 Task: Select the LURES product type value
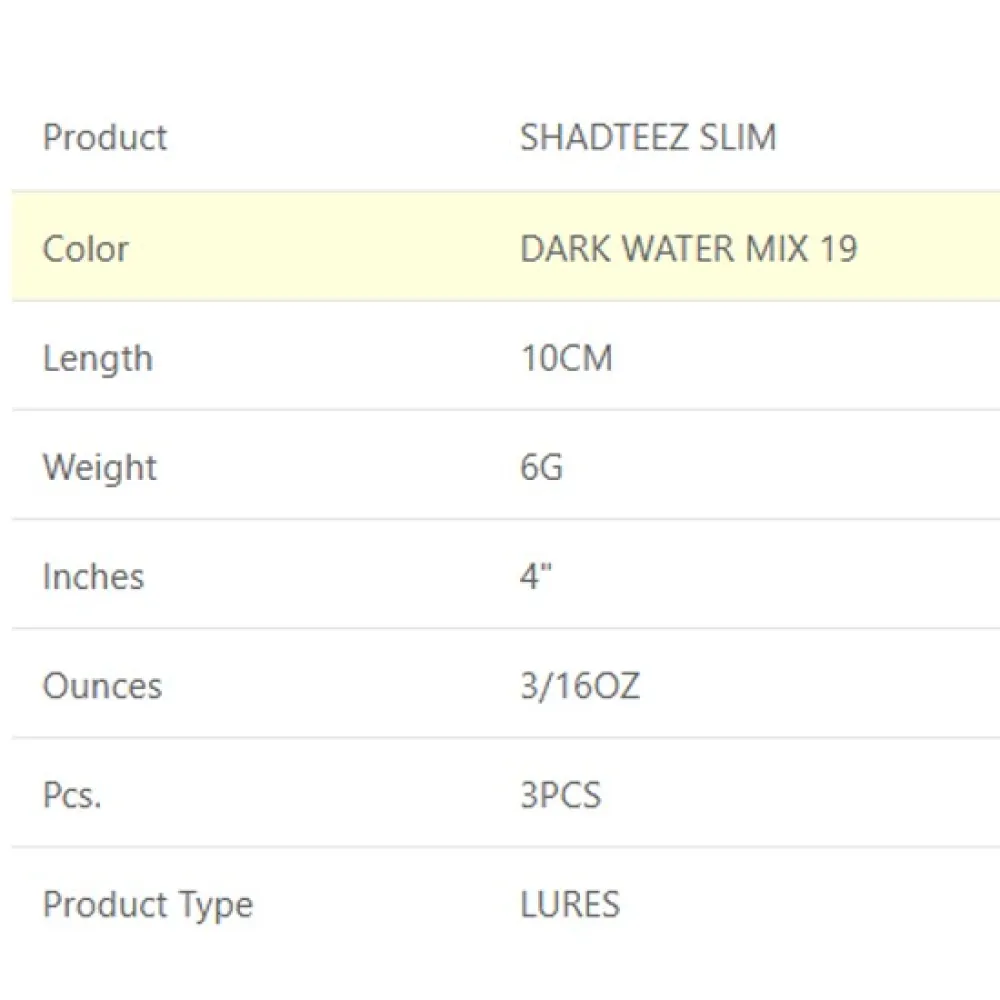tap(570, 905)
